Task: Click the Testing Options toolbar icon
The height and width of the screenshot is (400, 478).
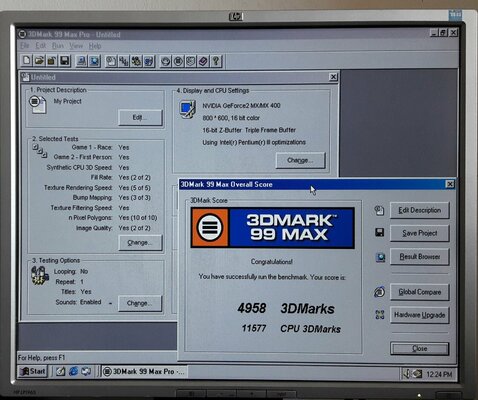Action: (136, 61)
